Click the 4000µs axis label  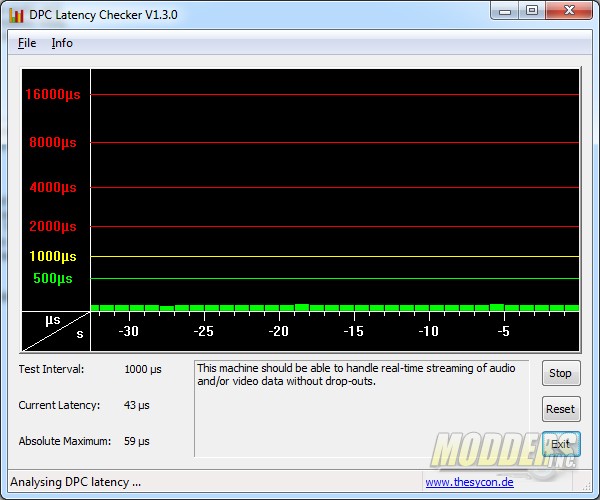point(53,187)
